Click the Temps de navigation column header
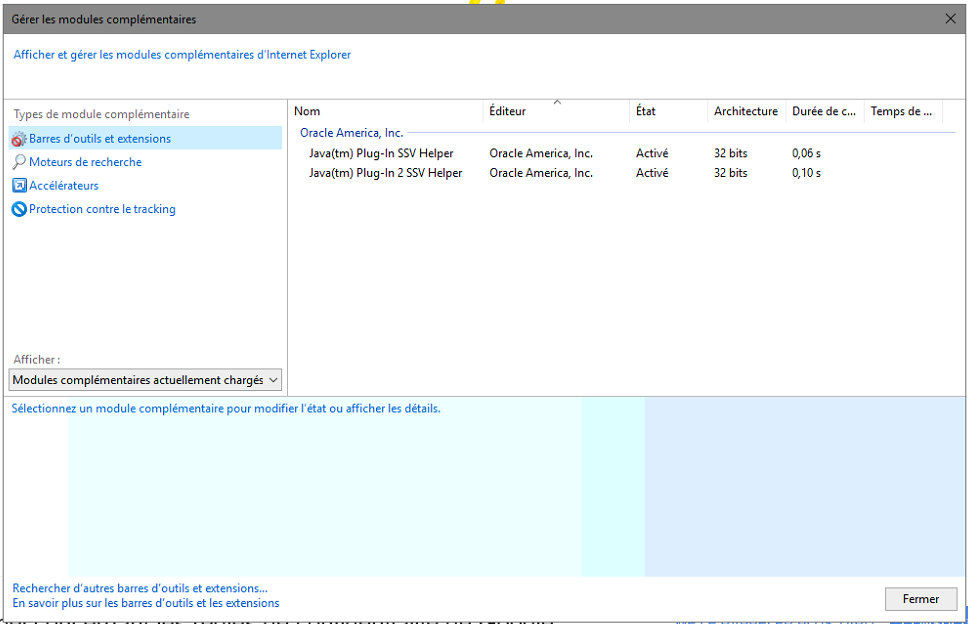Screen dimensions: 968x624 point(901,111)
